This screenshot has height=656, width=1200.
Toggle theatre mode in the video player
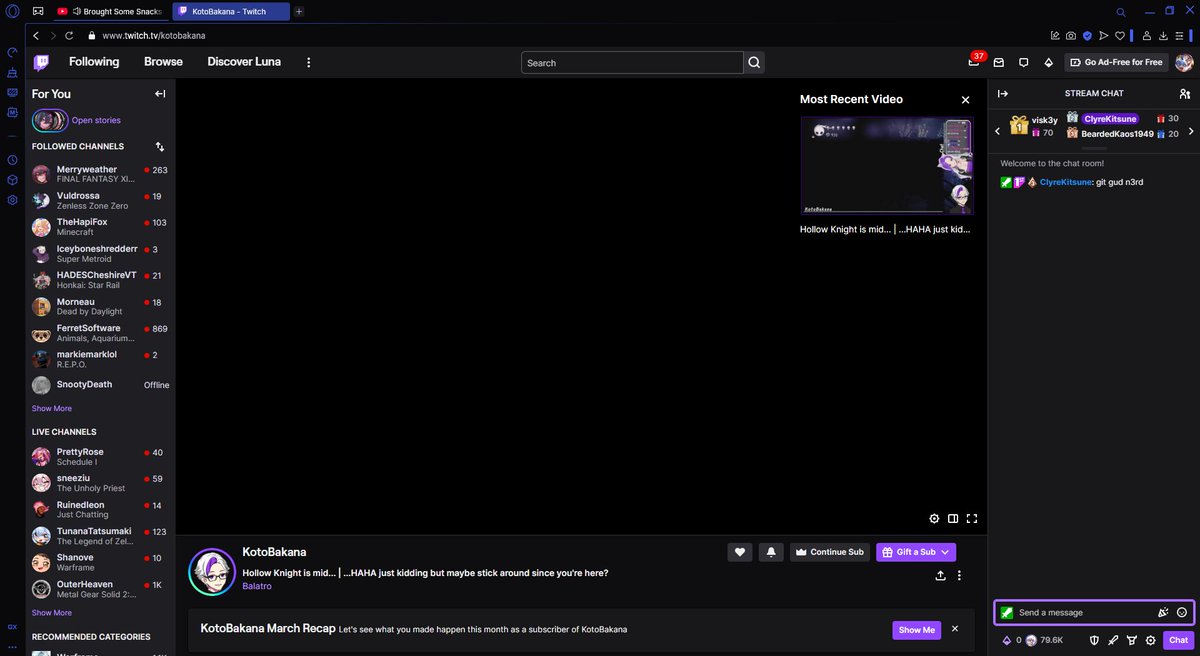click(x=953, y=519)
